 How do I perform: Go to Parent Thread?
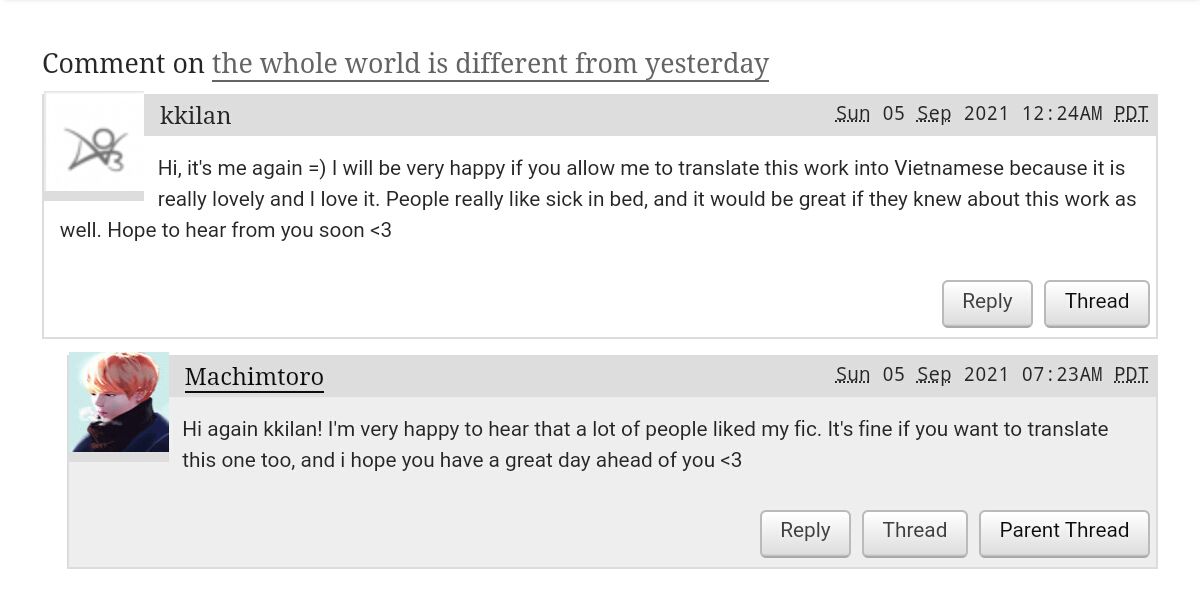coord(1064,531)
